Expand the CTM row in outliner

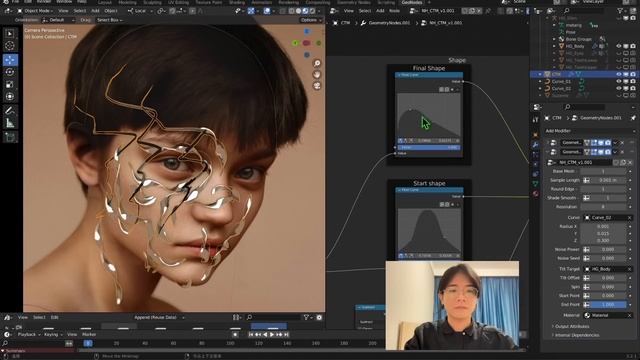coord(540,74)
